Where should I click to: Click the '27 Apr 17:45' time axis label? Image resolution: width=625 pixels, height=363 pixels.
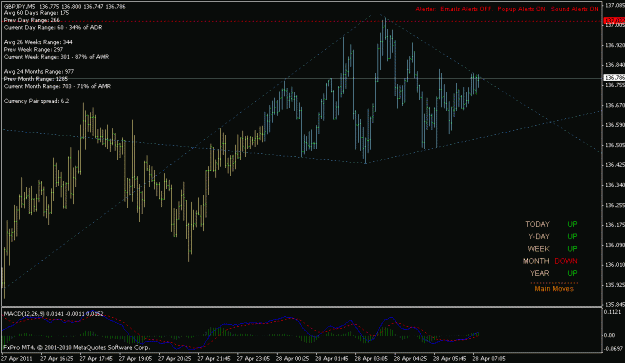(96, 359)
